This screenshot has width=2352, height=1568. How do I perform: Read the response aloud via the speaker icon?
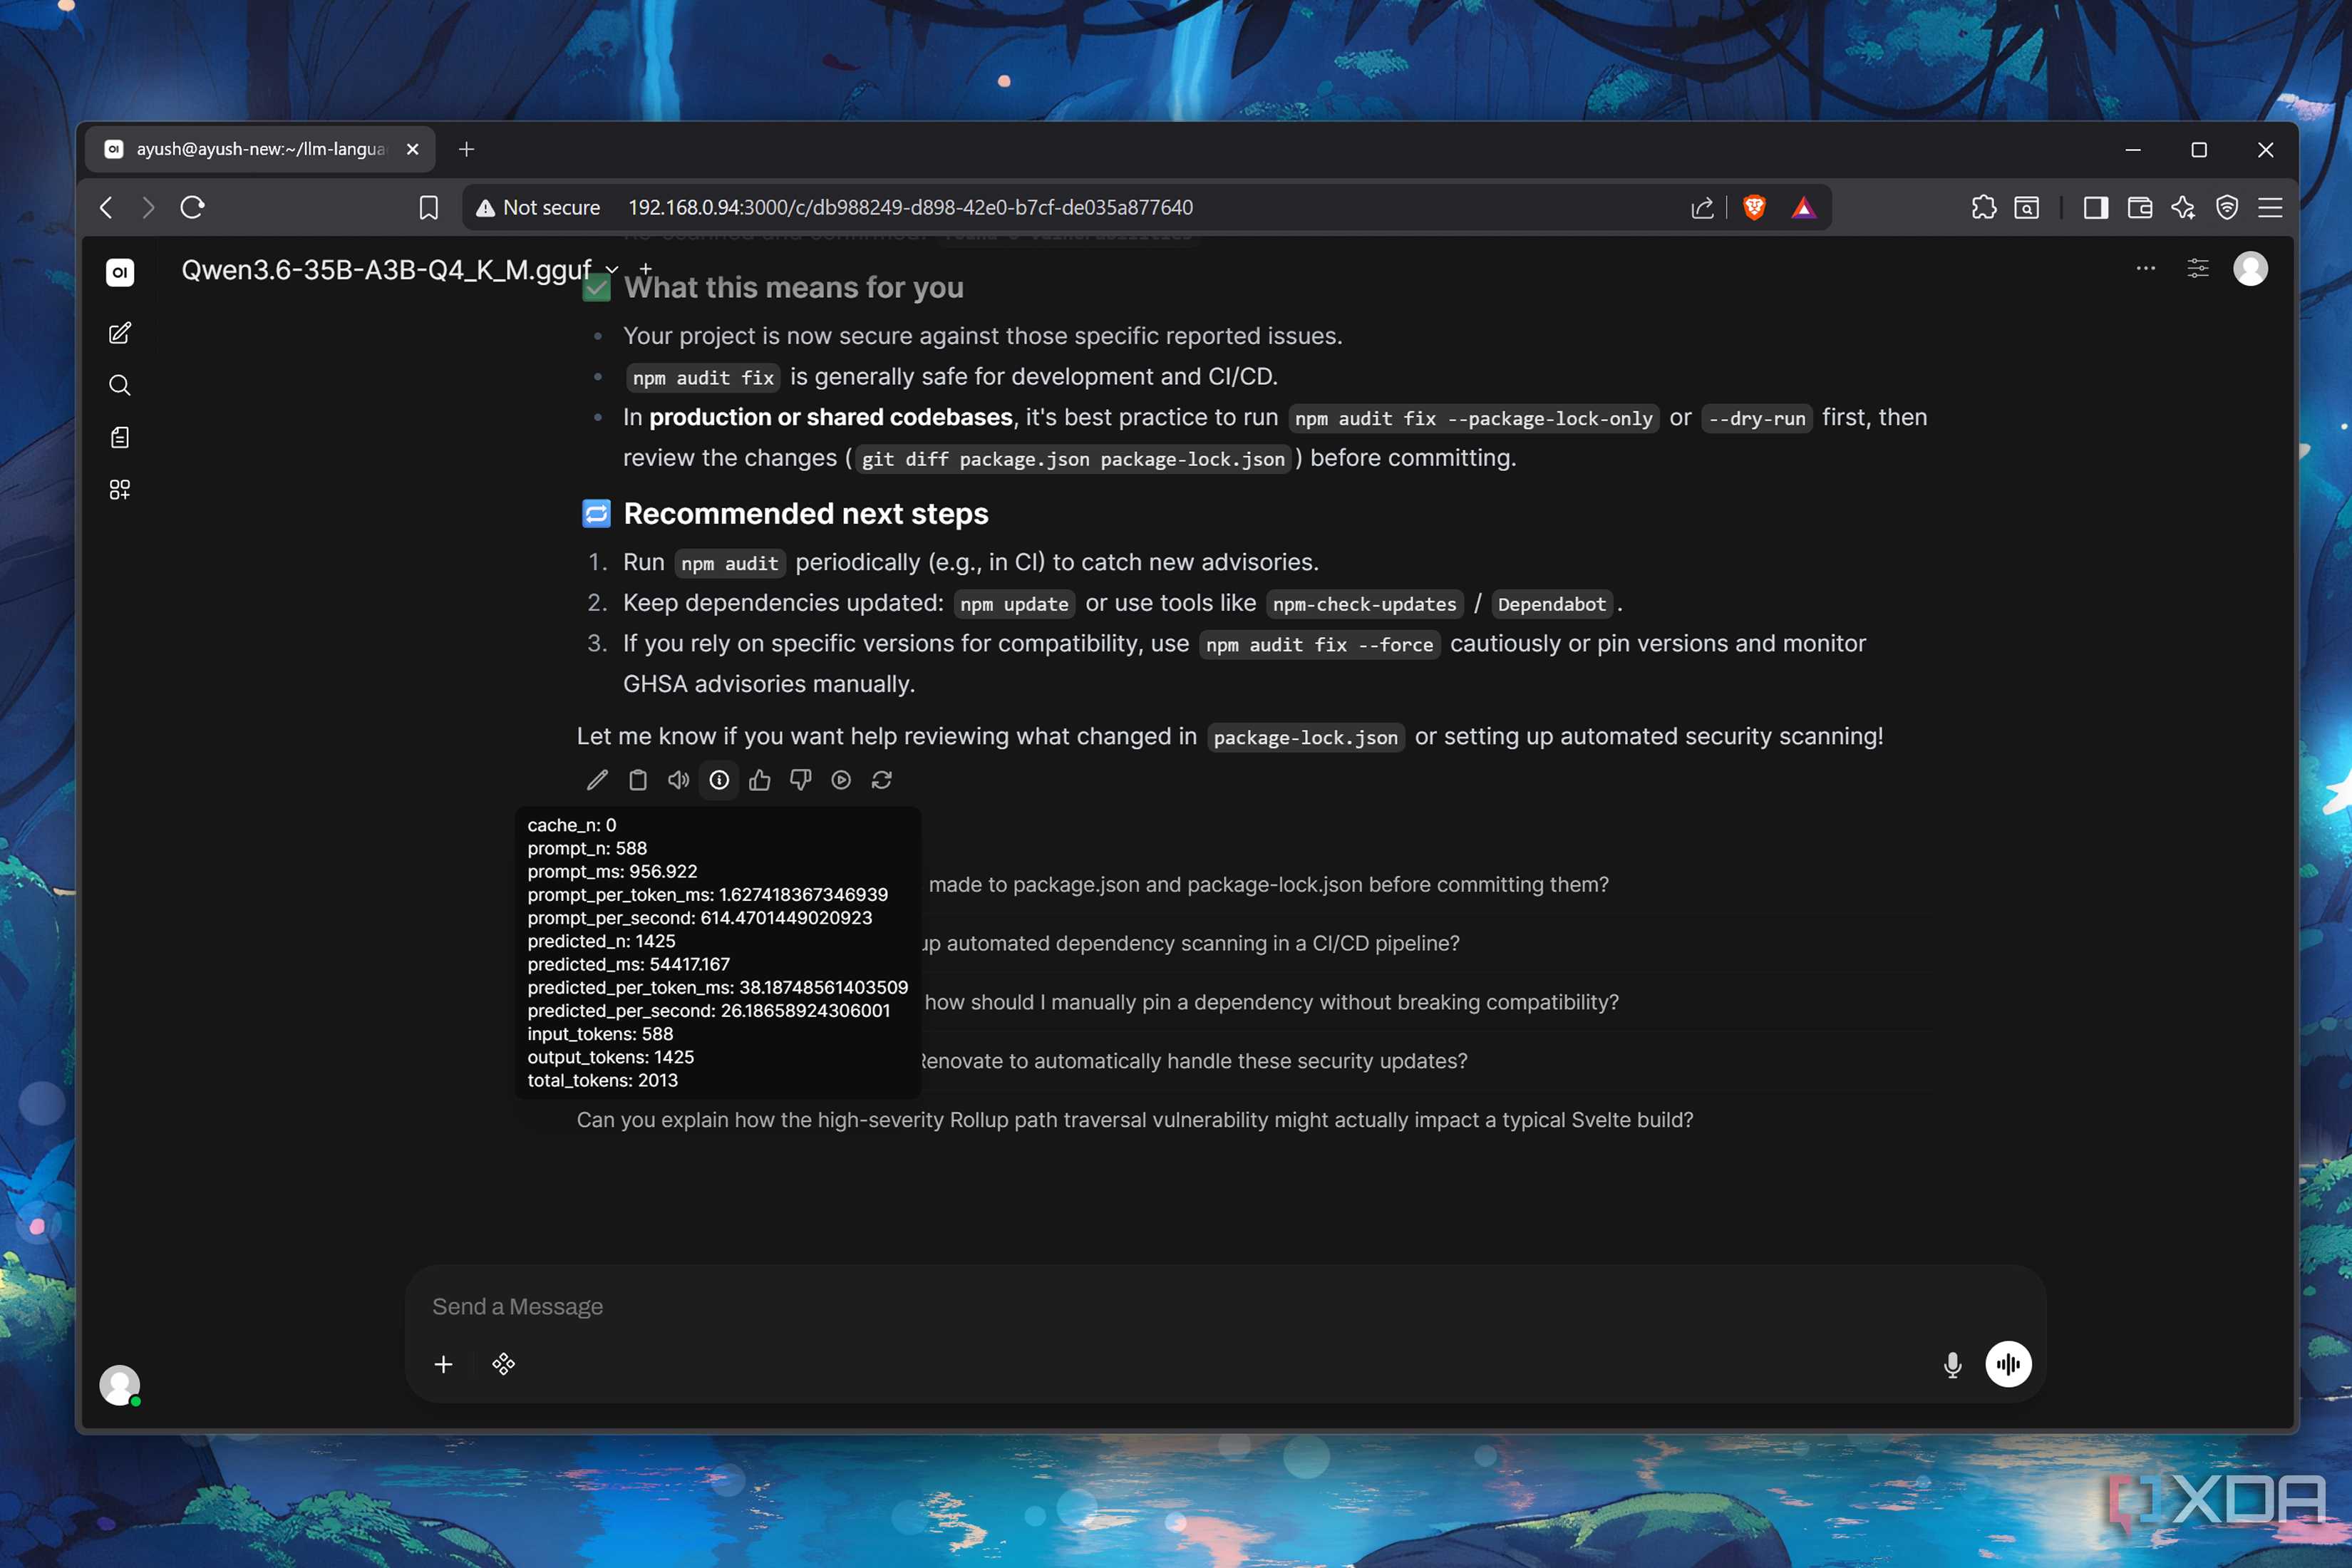[x=678, y=780]
